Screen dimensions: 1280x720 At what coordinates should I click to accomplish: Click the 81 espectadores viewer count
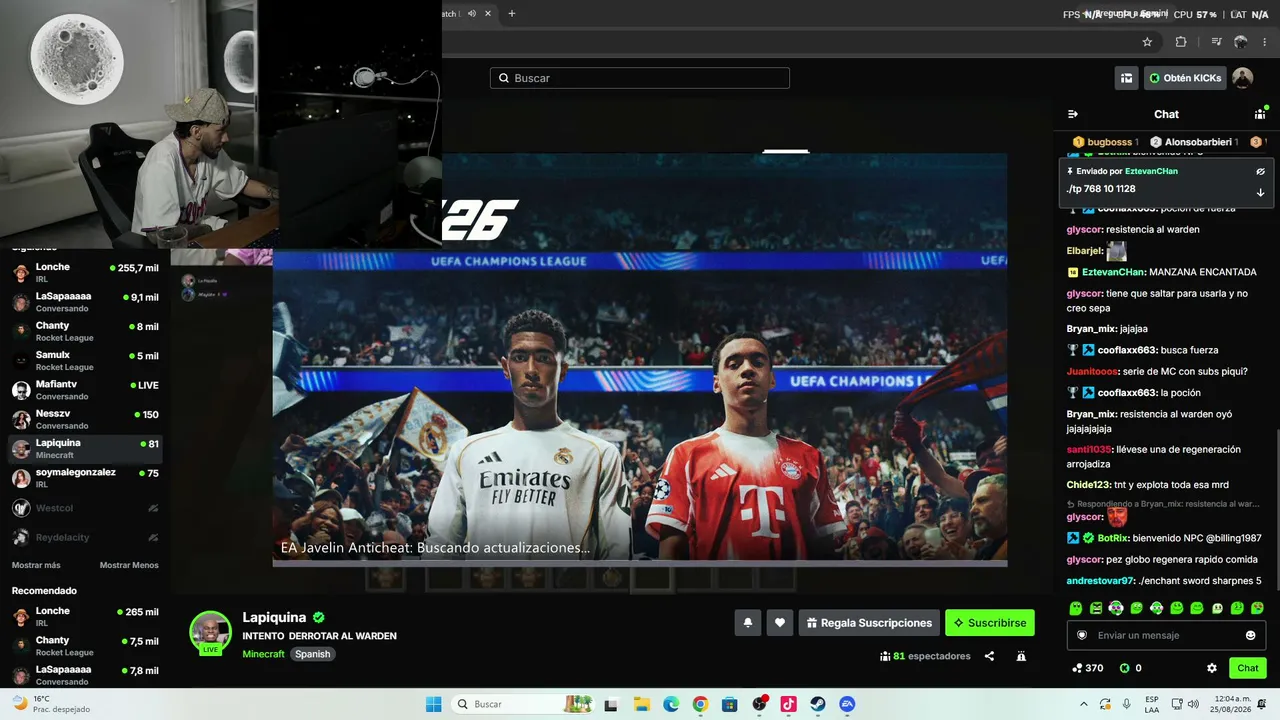click(x=926, y=656)
